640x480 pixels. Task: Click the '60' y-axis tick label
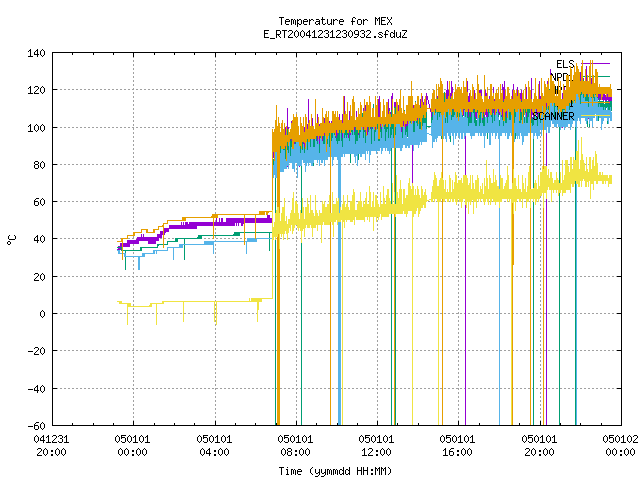click(40, 202)
